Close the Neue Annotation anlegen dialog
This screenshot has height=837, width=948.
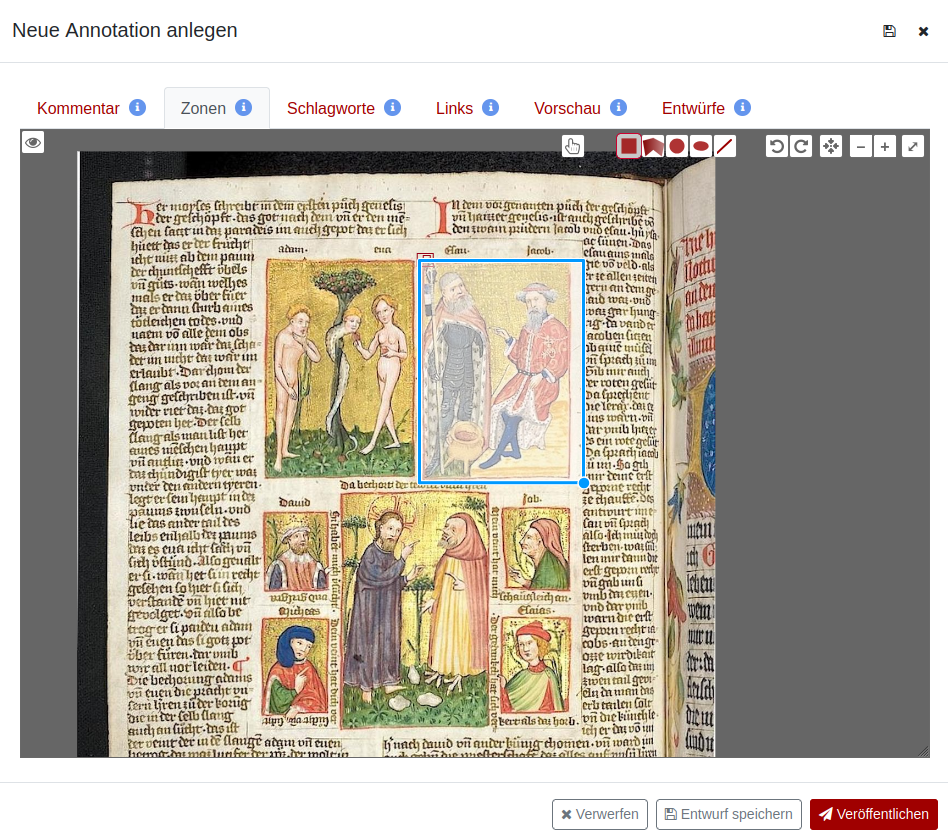tap(923, 31)
